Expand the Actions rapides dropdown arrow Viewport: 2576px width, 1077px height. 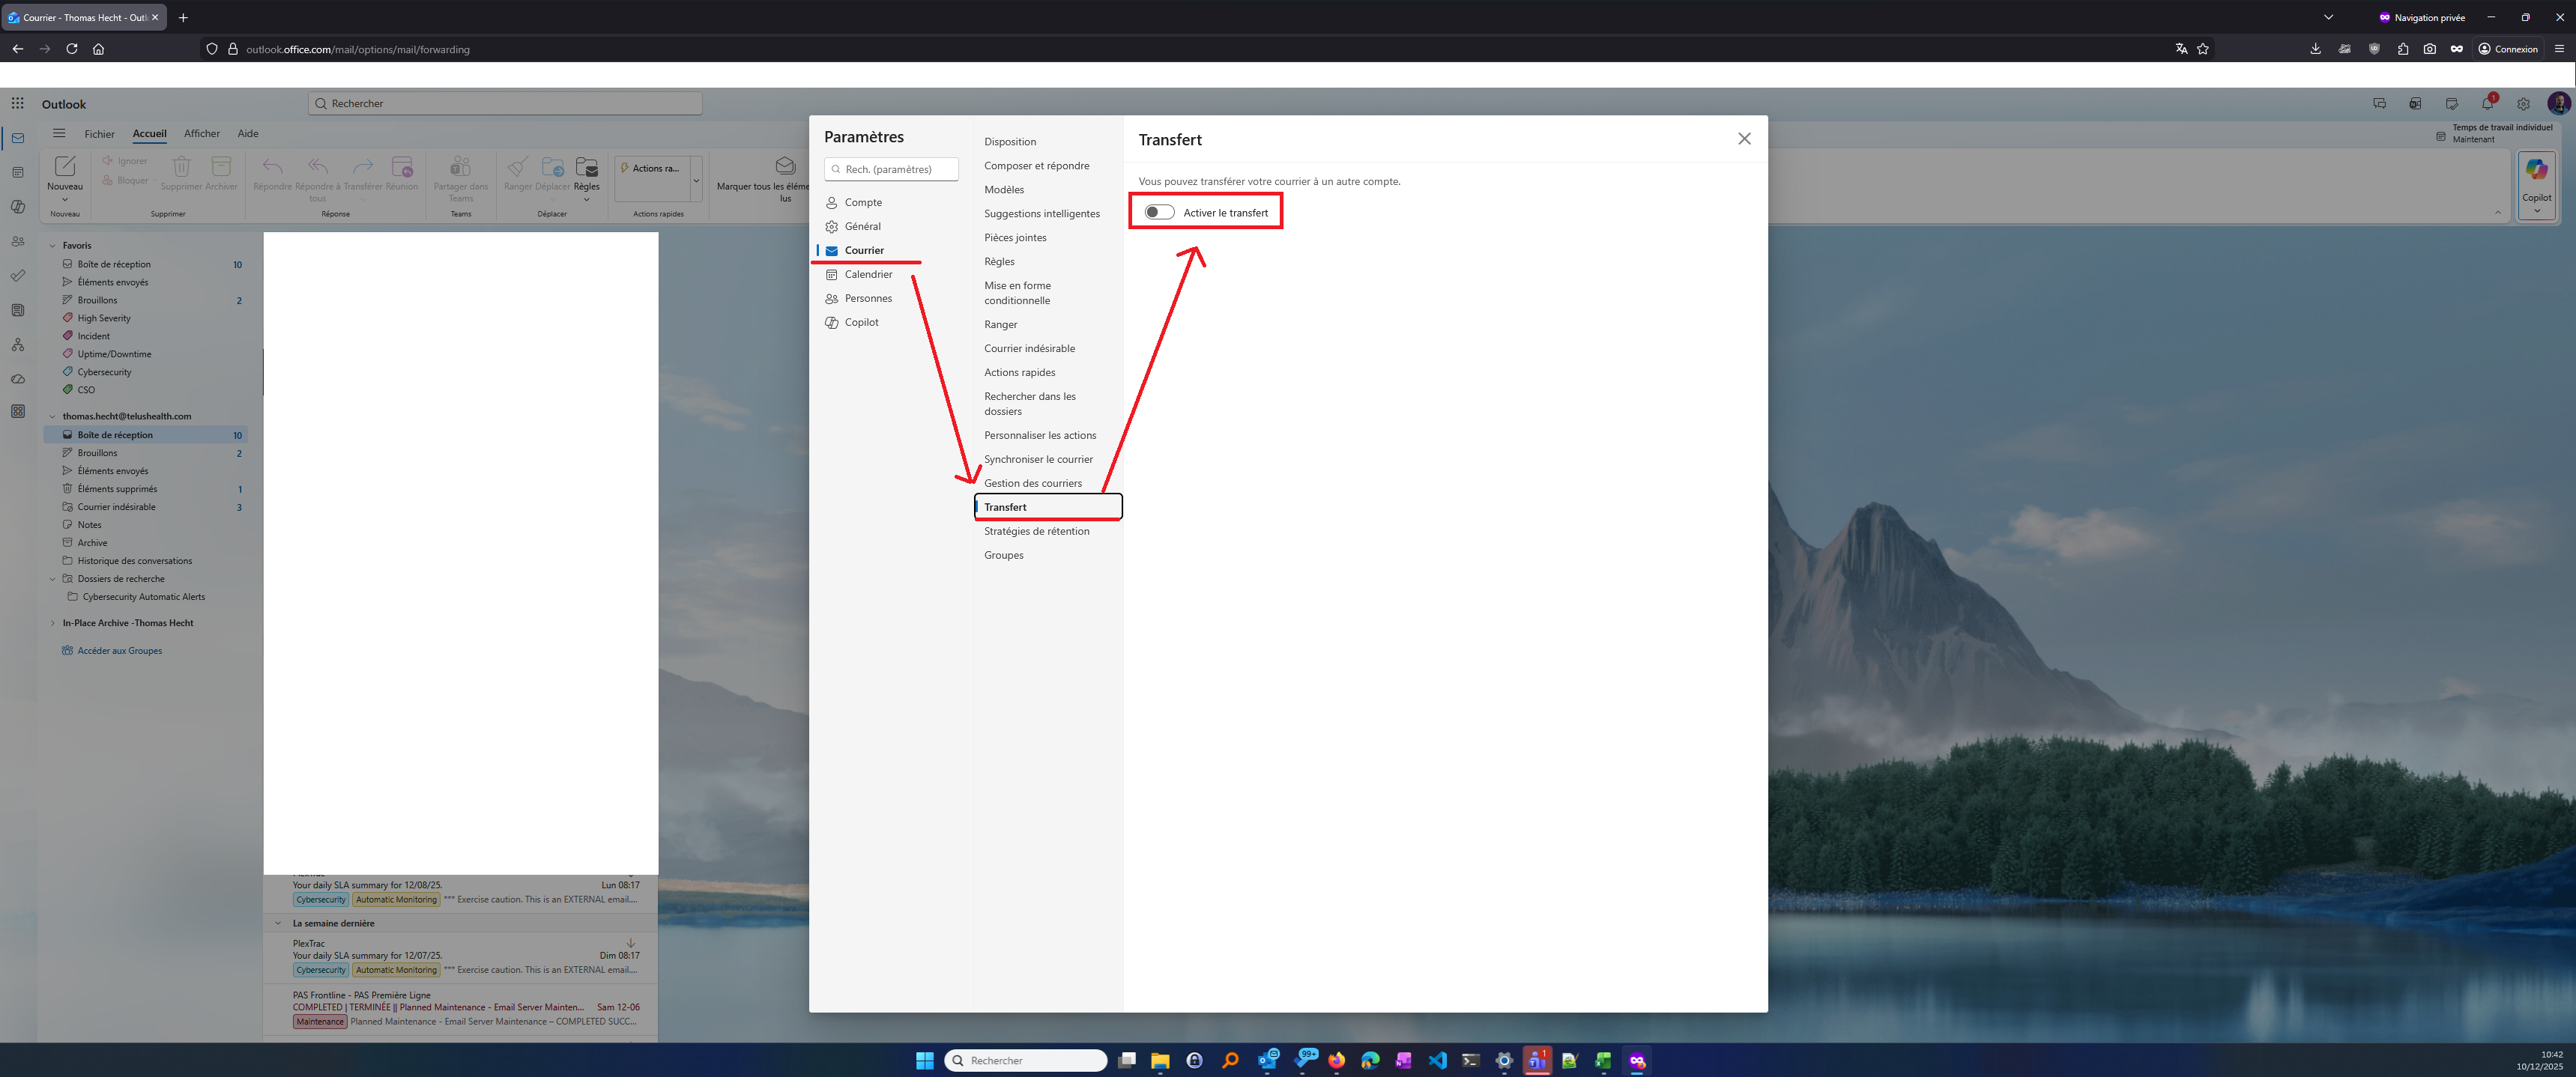[696, 181]
